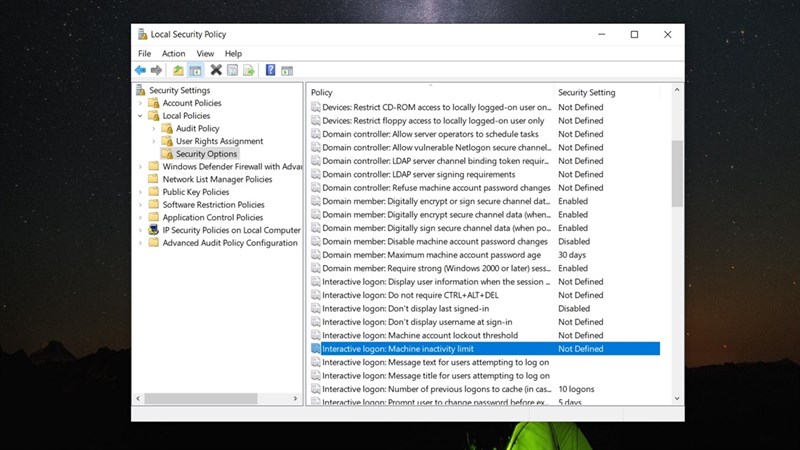The image size is (800, 450).
Task: Select 'Interactive logon: Message text for users' row
Action: click(x=485, y=362)
